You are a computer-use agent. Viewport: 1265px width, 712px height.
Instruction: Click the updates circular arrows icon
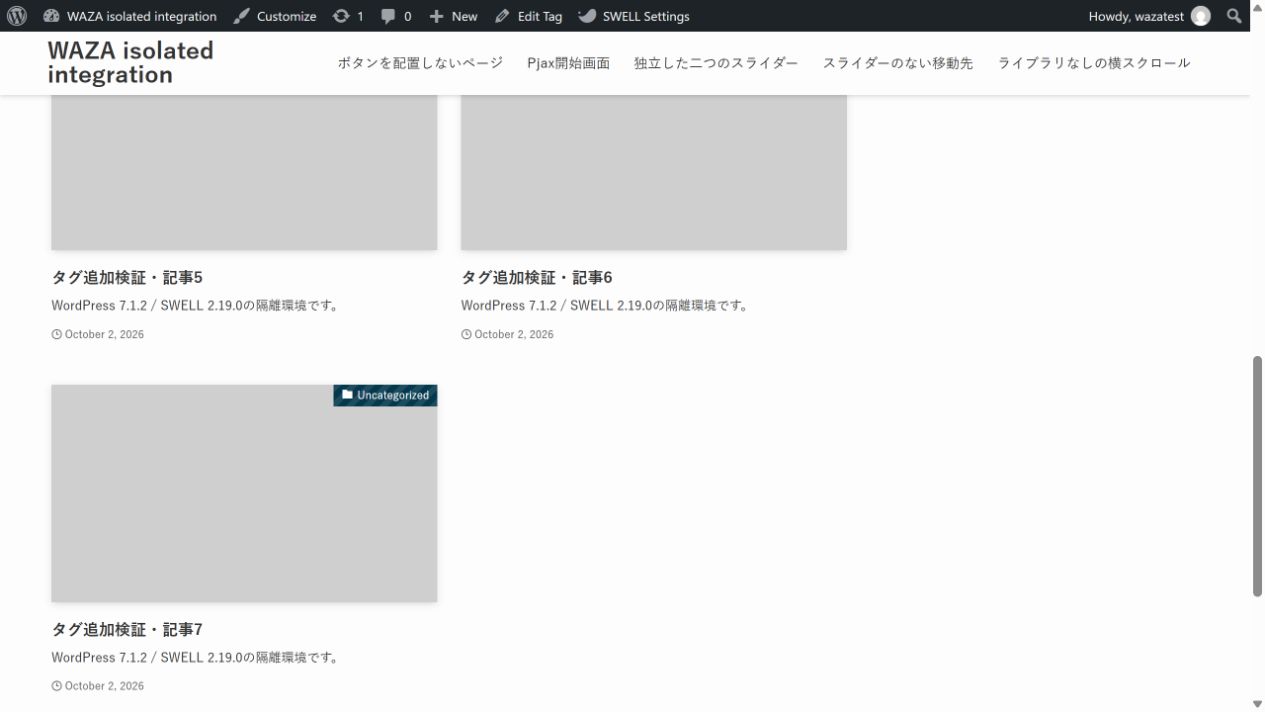pos(341,16)
